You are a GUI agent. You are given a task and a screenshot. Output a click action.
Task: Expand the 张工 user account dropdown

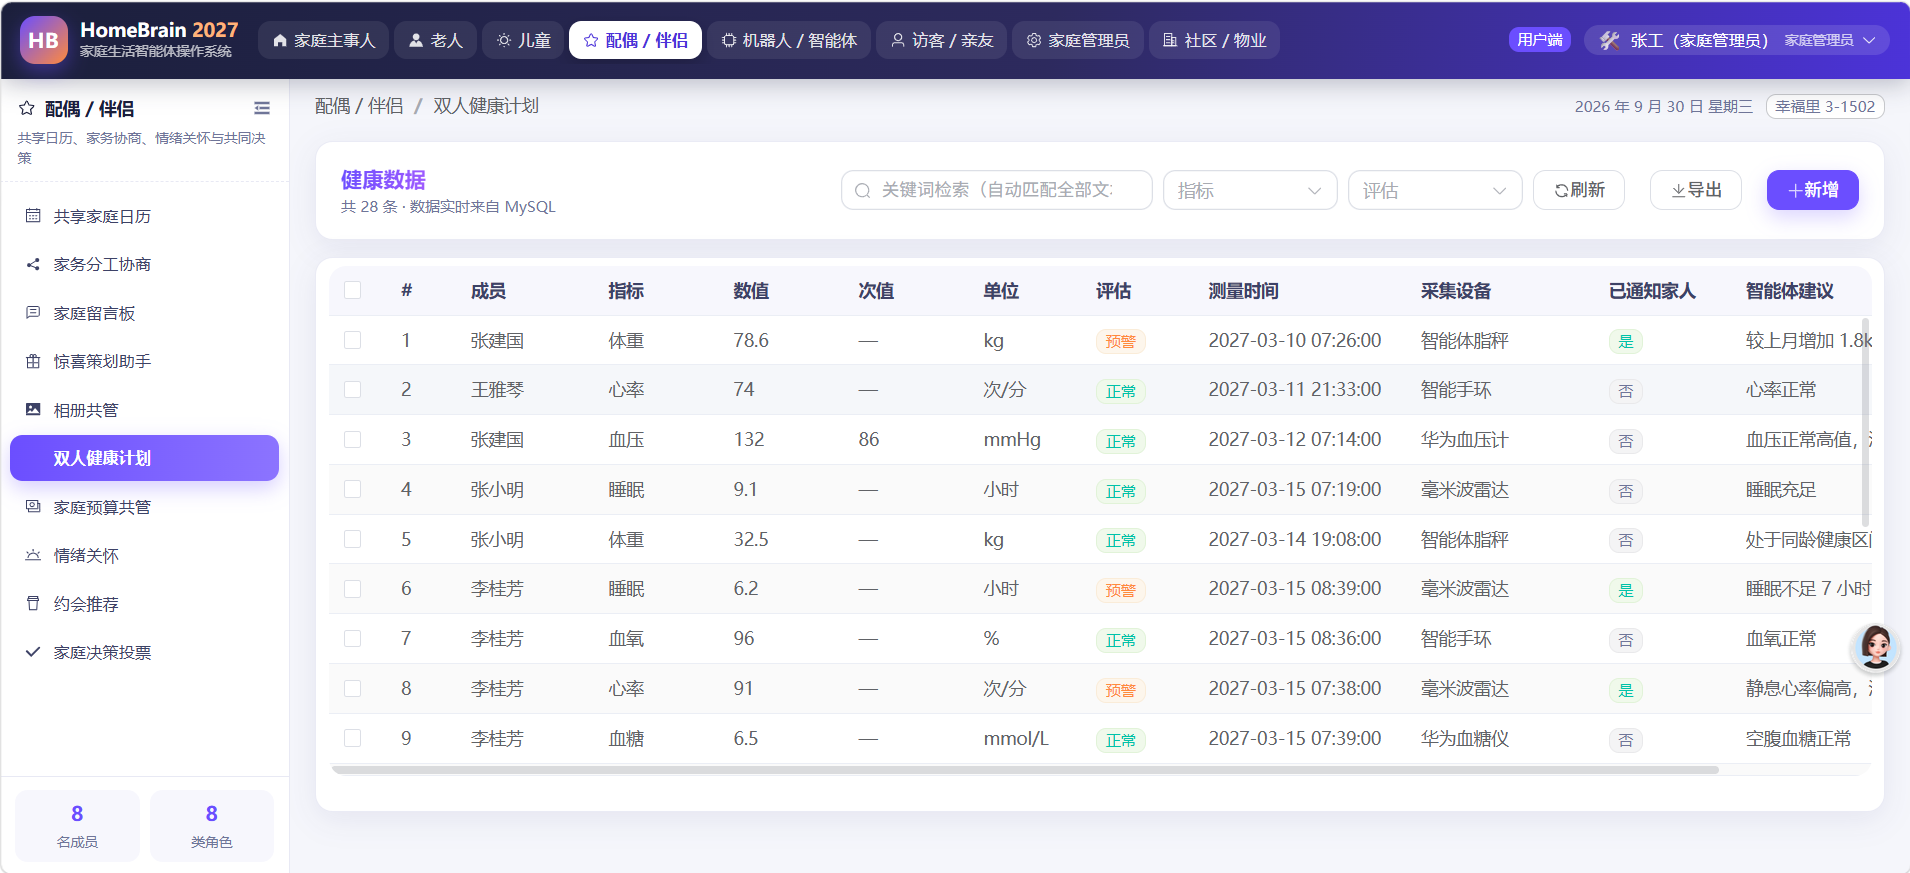(1737, 40)
